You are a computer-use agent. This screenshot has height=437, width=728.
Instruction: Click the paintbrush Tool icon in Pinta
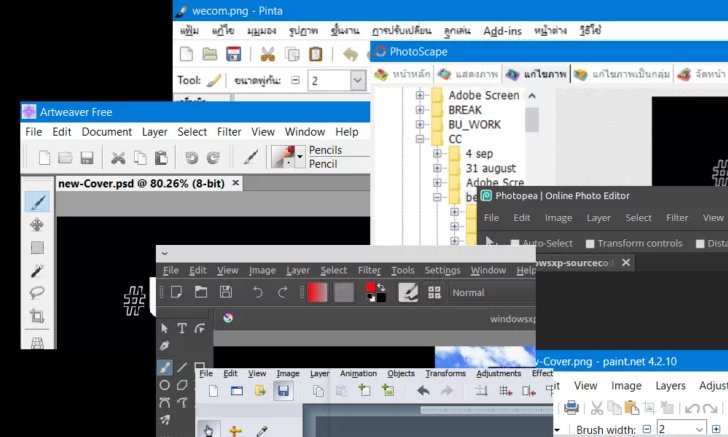[214, 80]
